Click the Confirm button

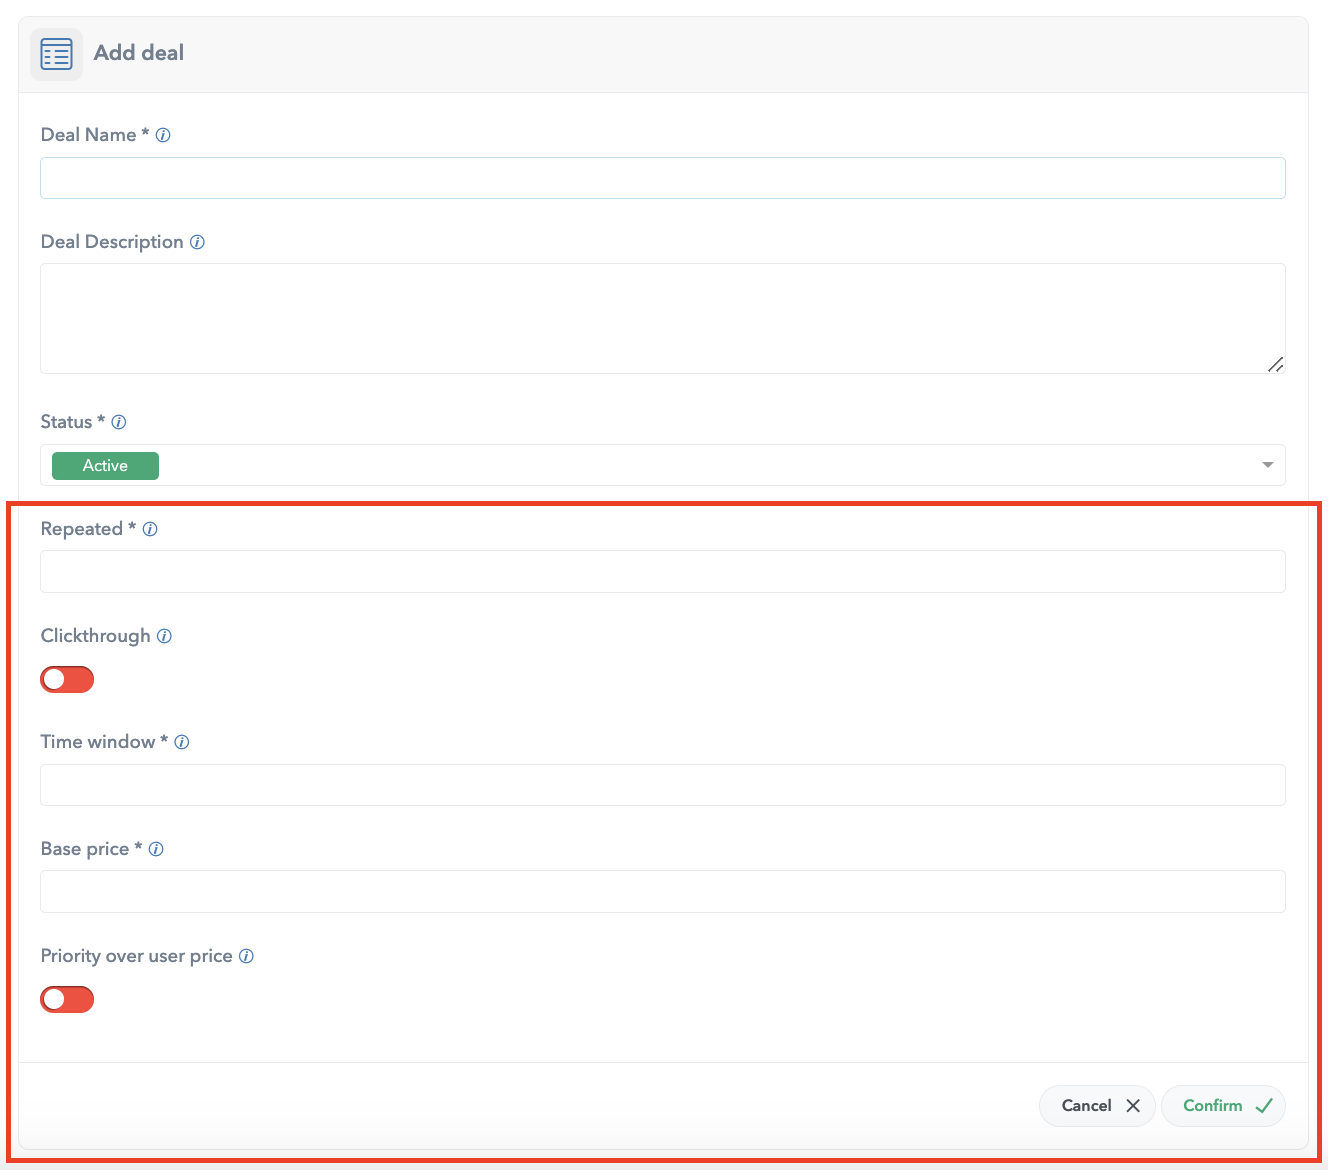pos(1224,1106)
